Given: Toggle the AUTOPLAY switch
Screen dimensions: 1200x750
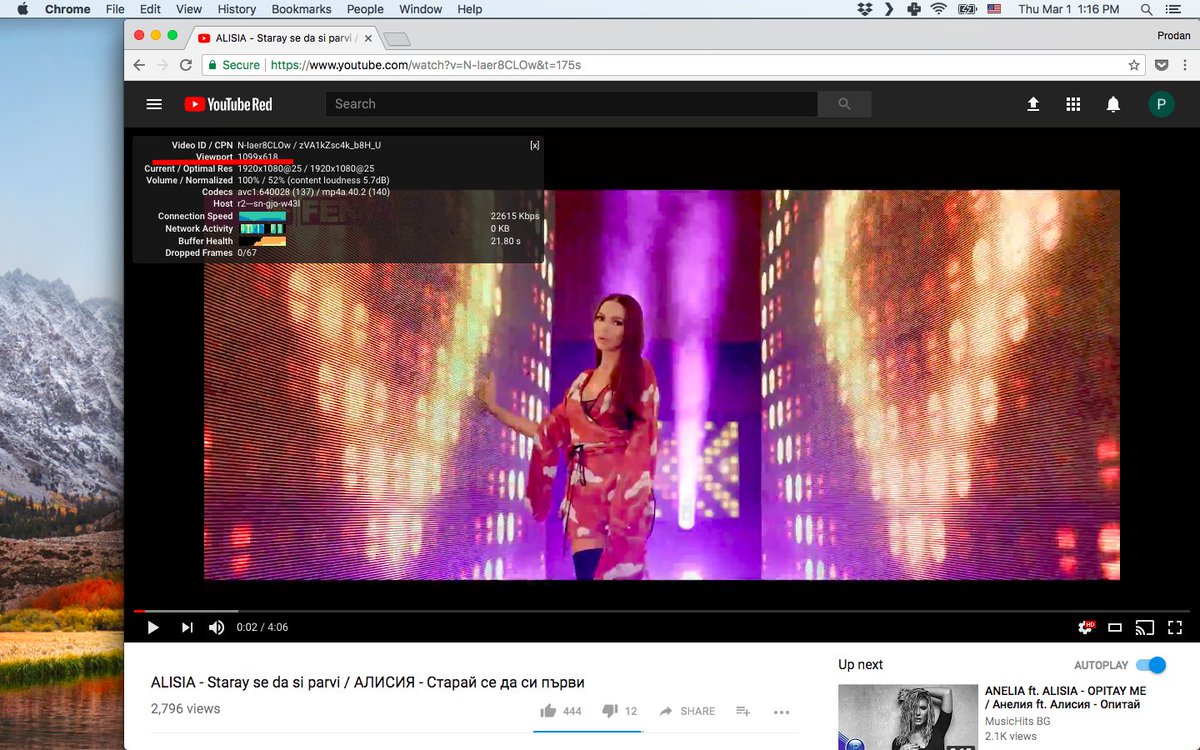Looking at the screenshot, I should [x=1151, y=665].
